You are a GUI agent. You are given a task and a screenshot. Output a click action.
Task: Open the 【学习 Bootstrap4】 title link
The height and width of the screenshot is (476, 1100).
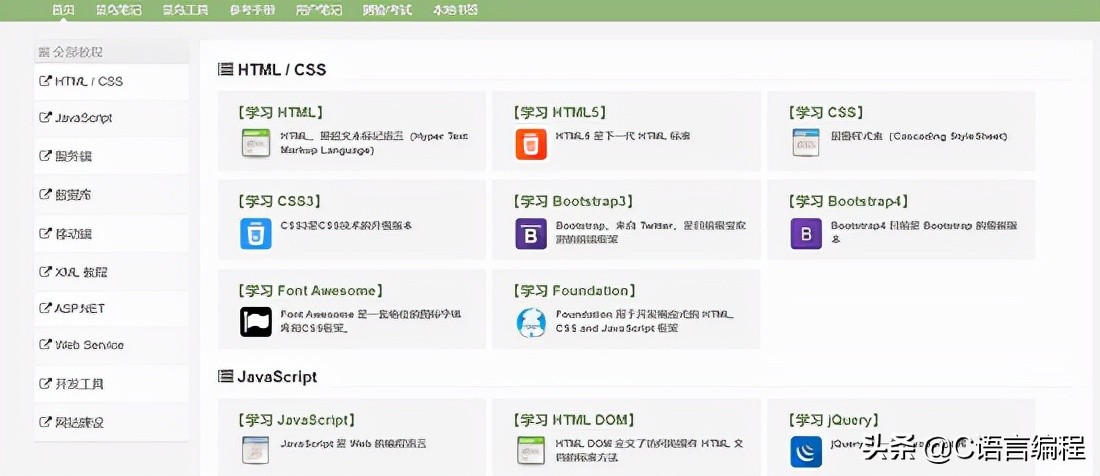point(848,201)
